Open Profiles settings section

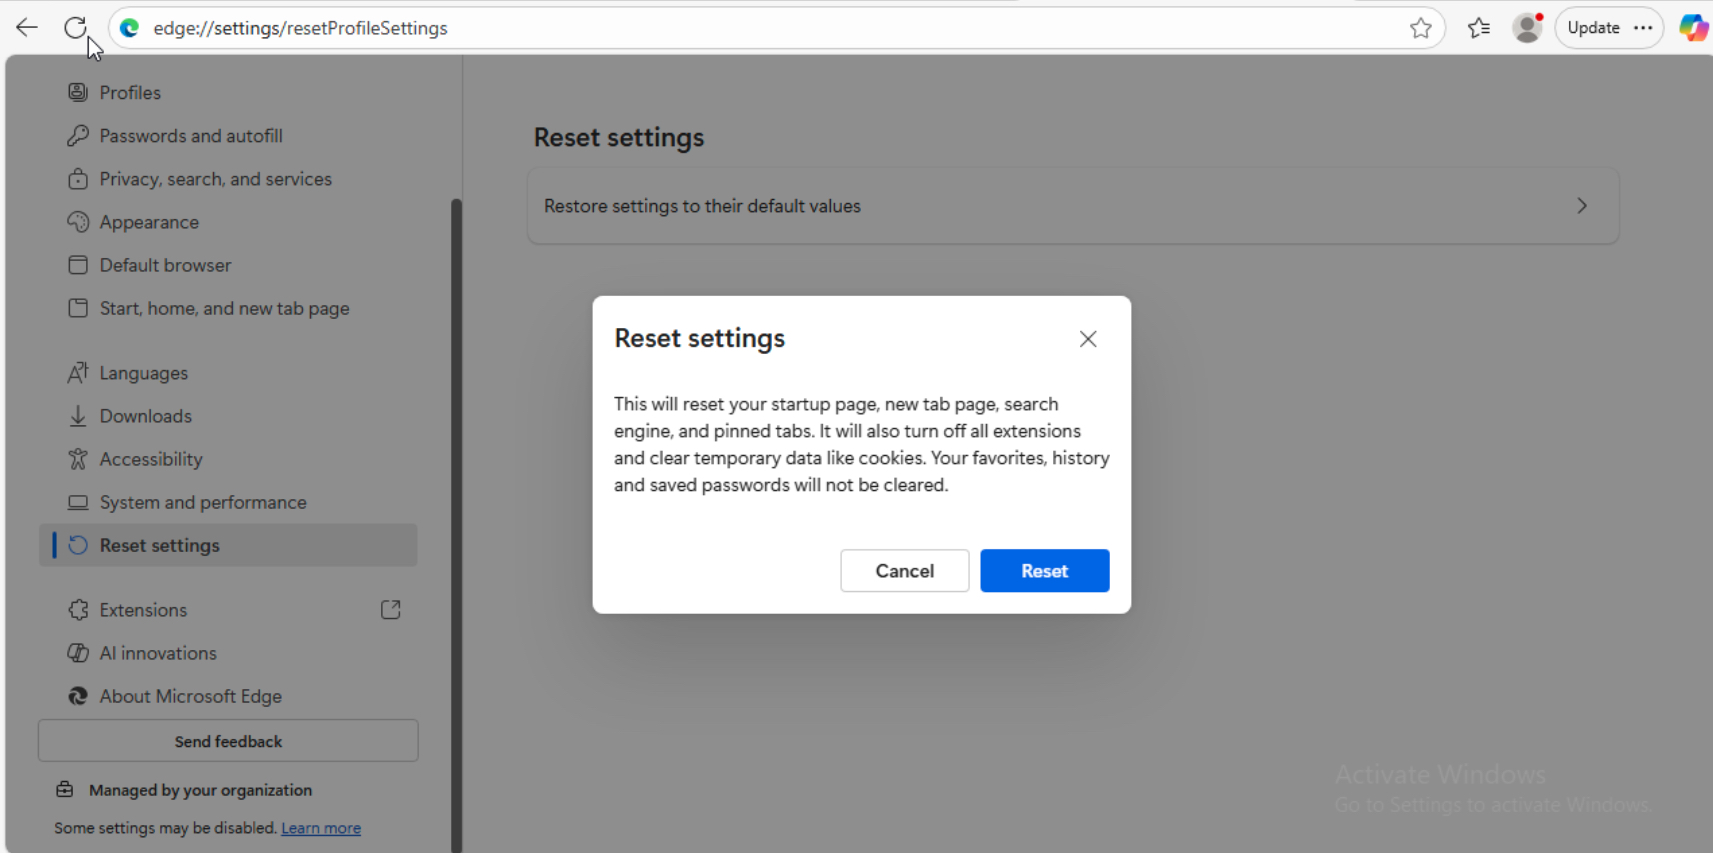click(228, 93)
